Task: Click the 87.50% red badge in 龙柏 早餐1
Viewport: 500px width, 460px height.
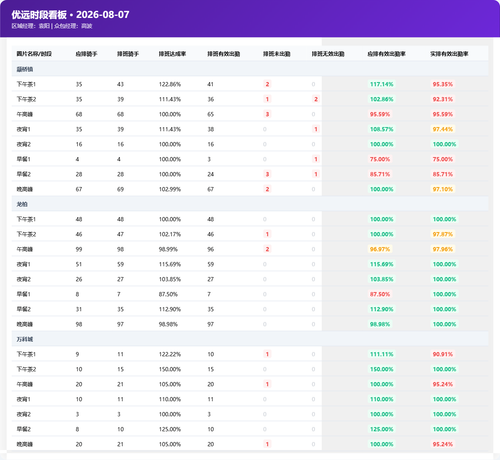Action: tap(380, 294)
